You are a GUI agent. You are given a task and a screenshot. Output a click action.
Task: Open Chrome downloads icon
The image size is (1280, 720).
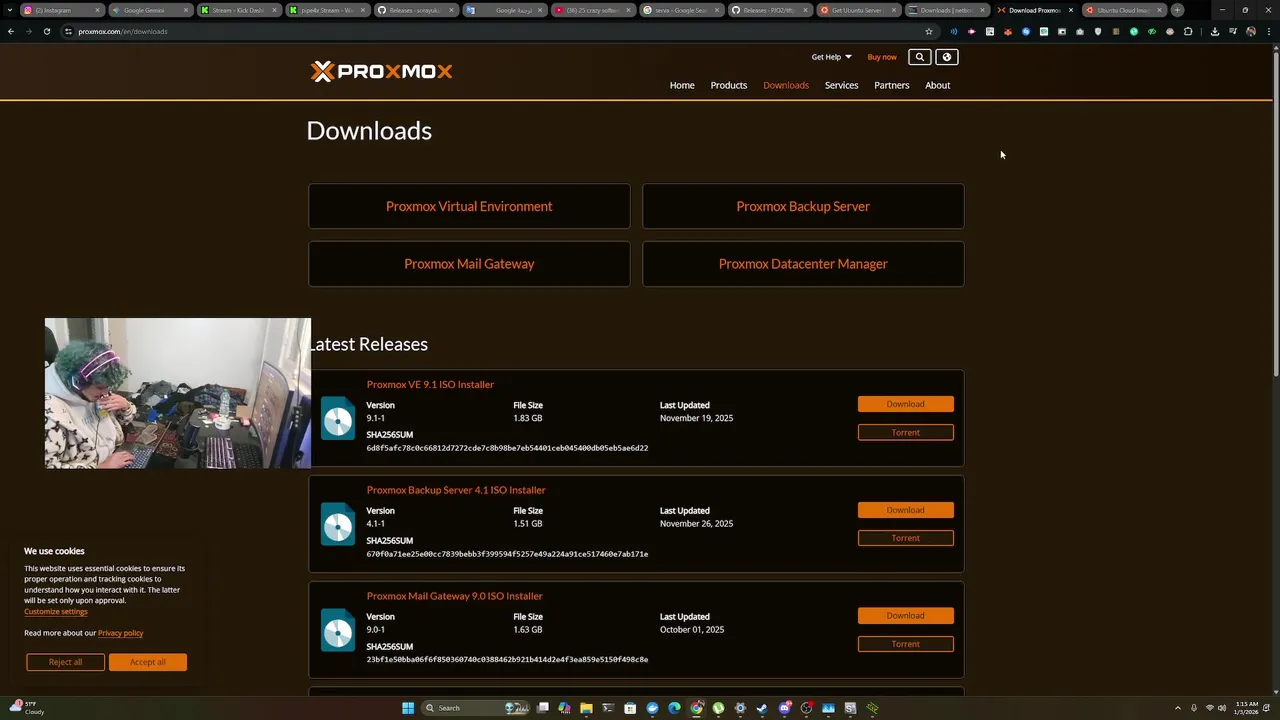tap(1214, 31)
